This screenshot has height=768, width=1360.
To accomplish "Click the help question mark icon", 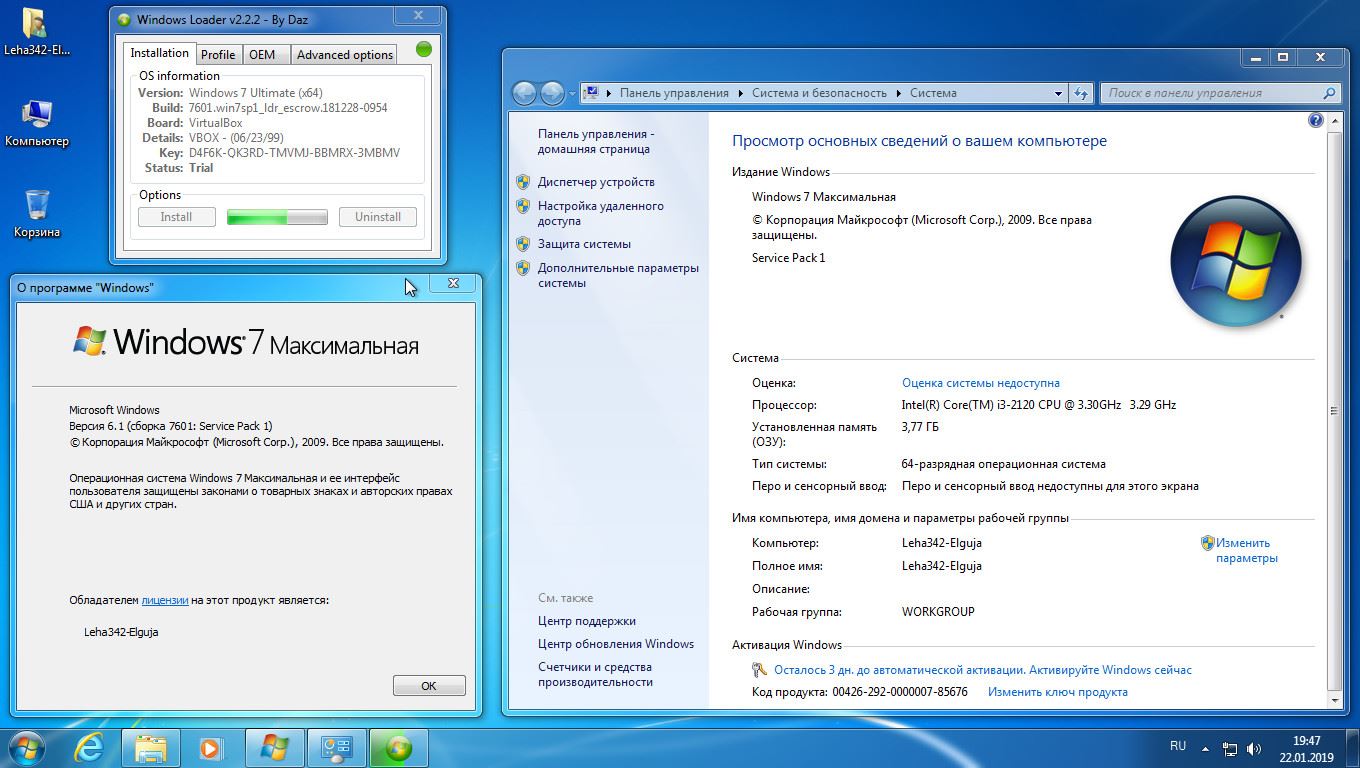I will (x=1315, y=120).
